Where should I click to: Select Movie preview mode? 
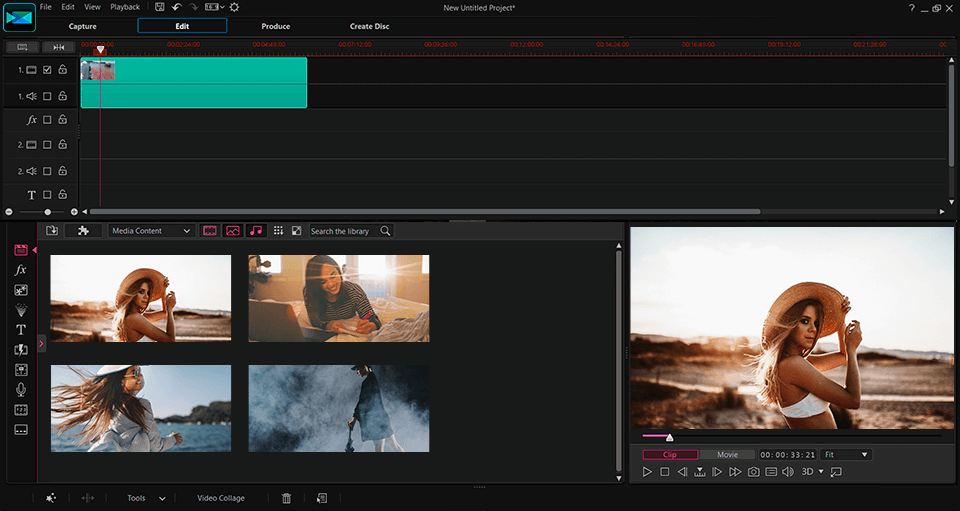coord(727,455)
